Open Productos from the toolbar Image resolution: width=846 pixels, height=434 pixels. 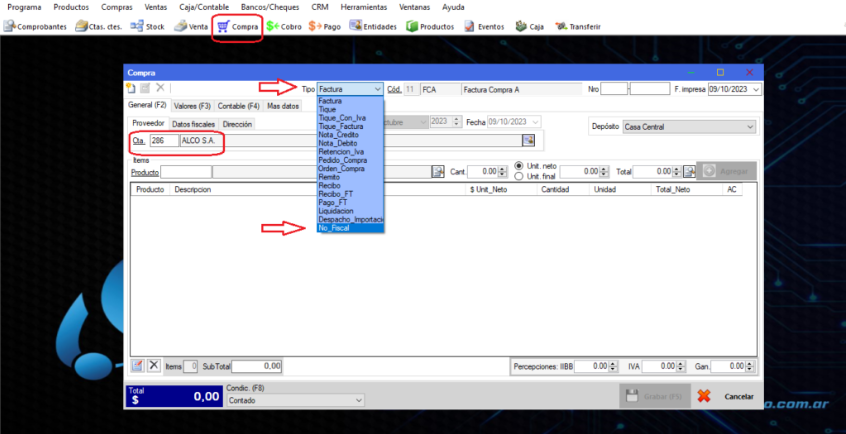[x=431, y=26]
